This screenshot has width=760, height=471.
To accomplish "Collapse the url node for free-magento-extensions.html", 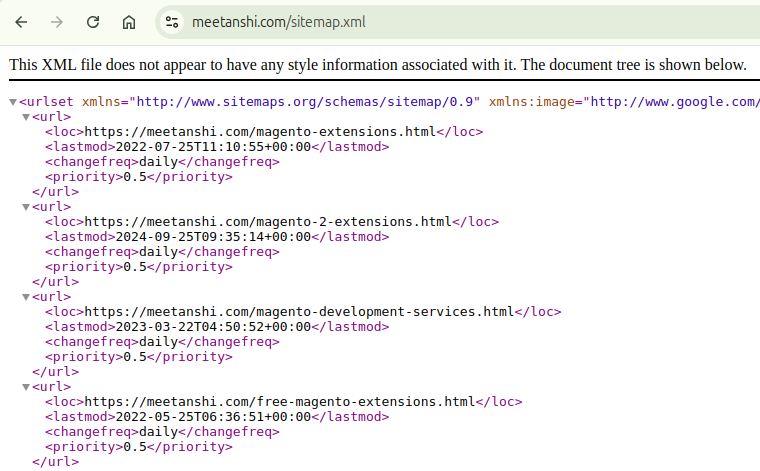I will click(x=26, y=388).
